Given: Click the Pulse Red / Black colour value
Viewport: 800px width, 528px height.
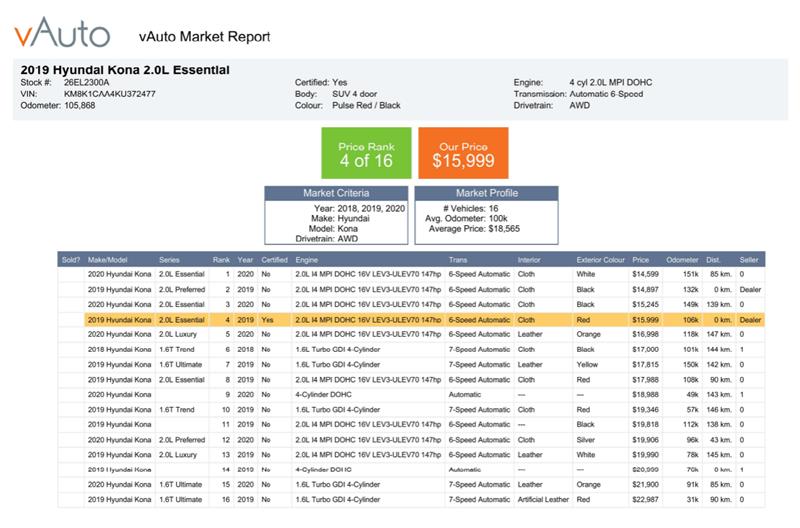Looking at the screenshot, I should [x=366, y=106].
